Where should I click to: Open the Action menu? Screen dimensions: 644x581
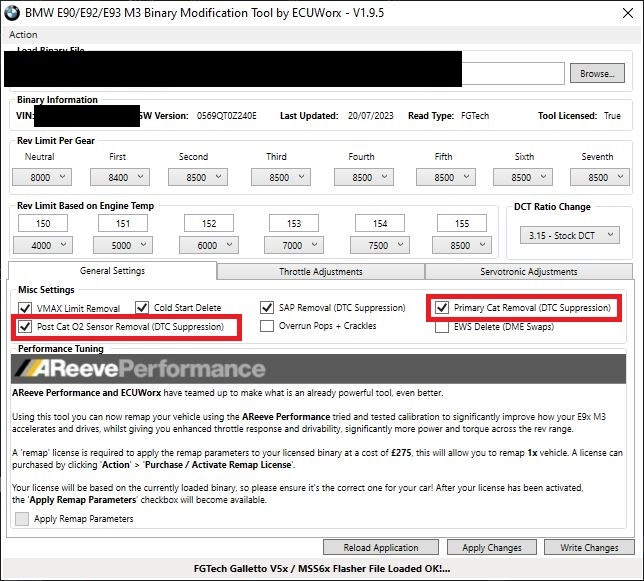click(23, 34)
